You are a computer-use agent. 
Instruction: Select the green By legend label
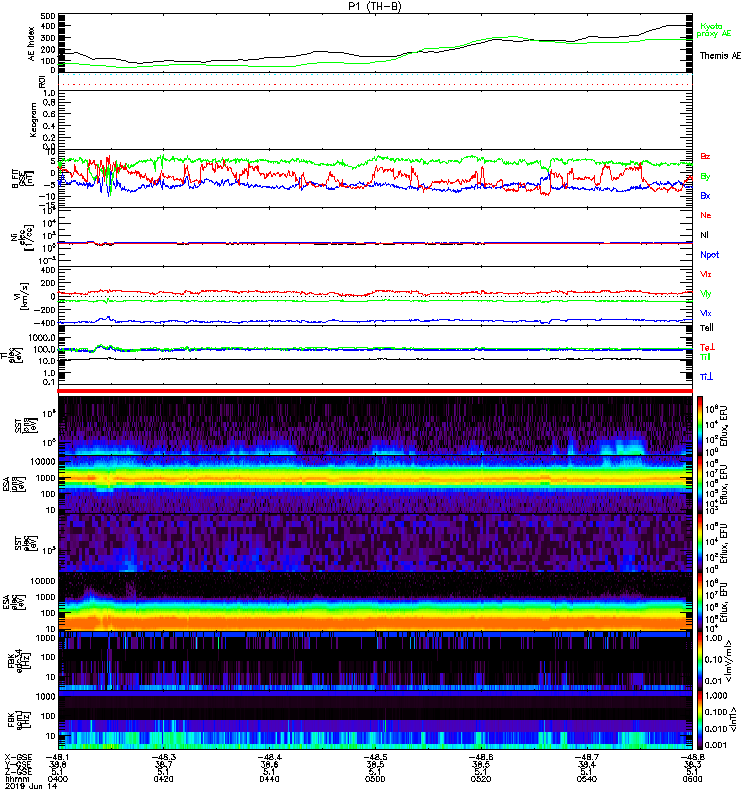pyautogui.click(x=705, y=176)
